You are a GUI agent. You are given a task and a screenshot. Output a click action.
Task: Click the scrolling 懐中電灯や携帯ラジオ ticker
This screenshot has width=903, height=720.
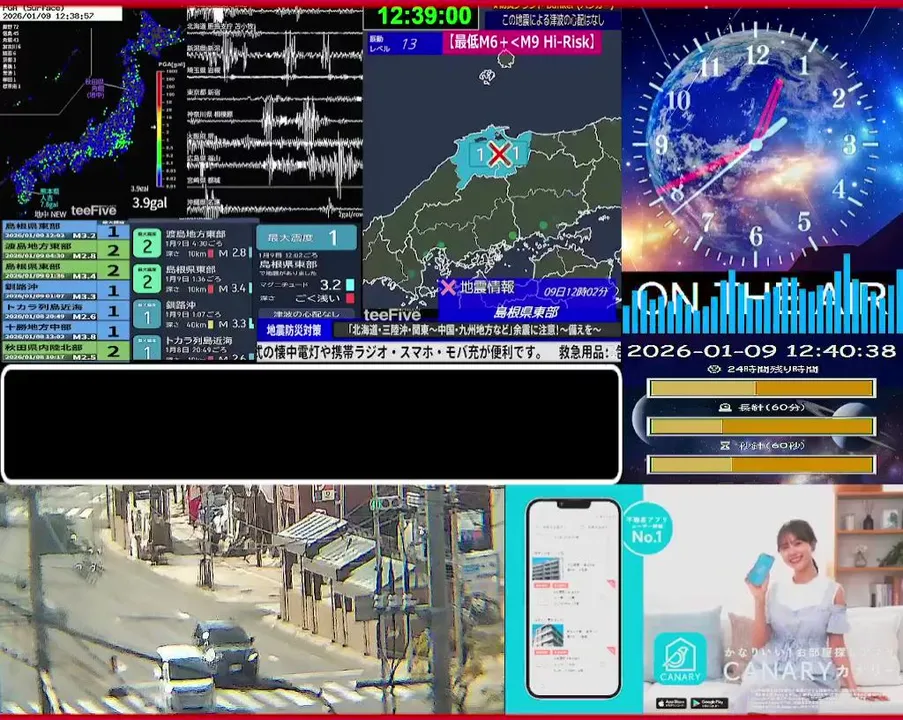[x=439, y=351]
